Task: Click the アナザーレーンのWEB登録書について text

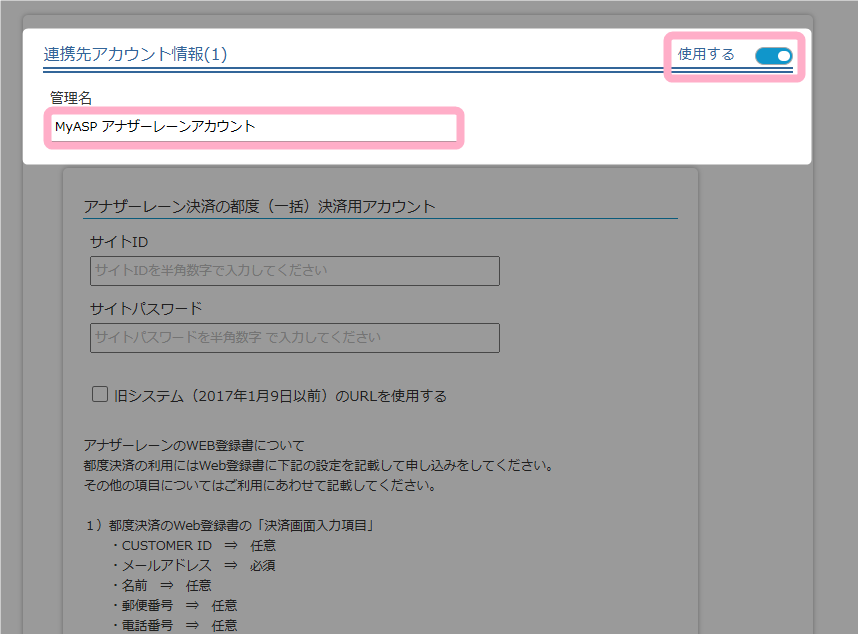Action: tap(194, 445)
